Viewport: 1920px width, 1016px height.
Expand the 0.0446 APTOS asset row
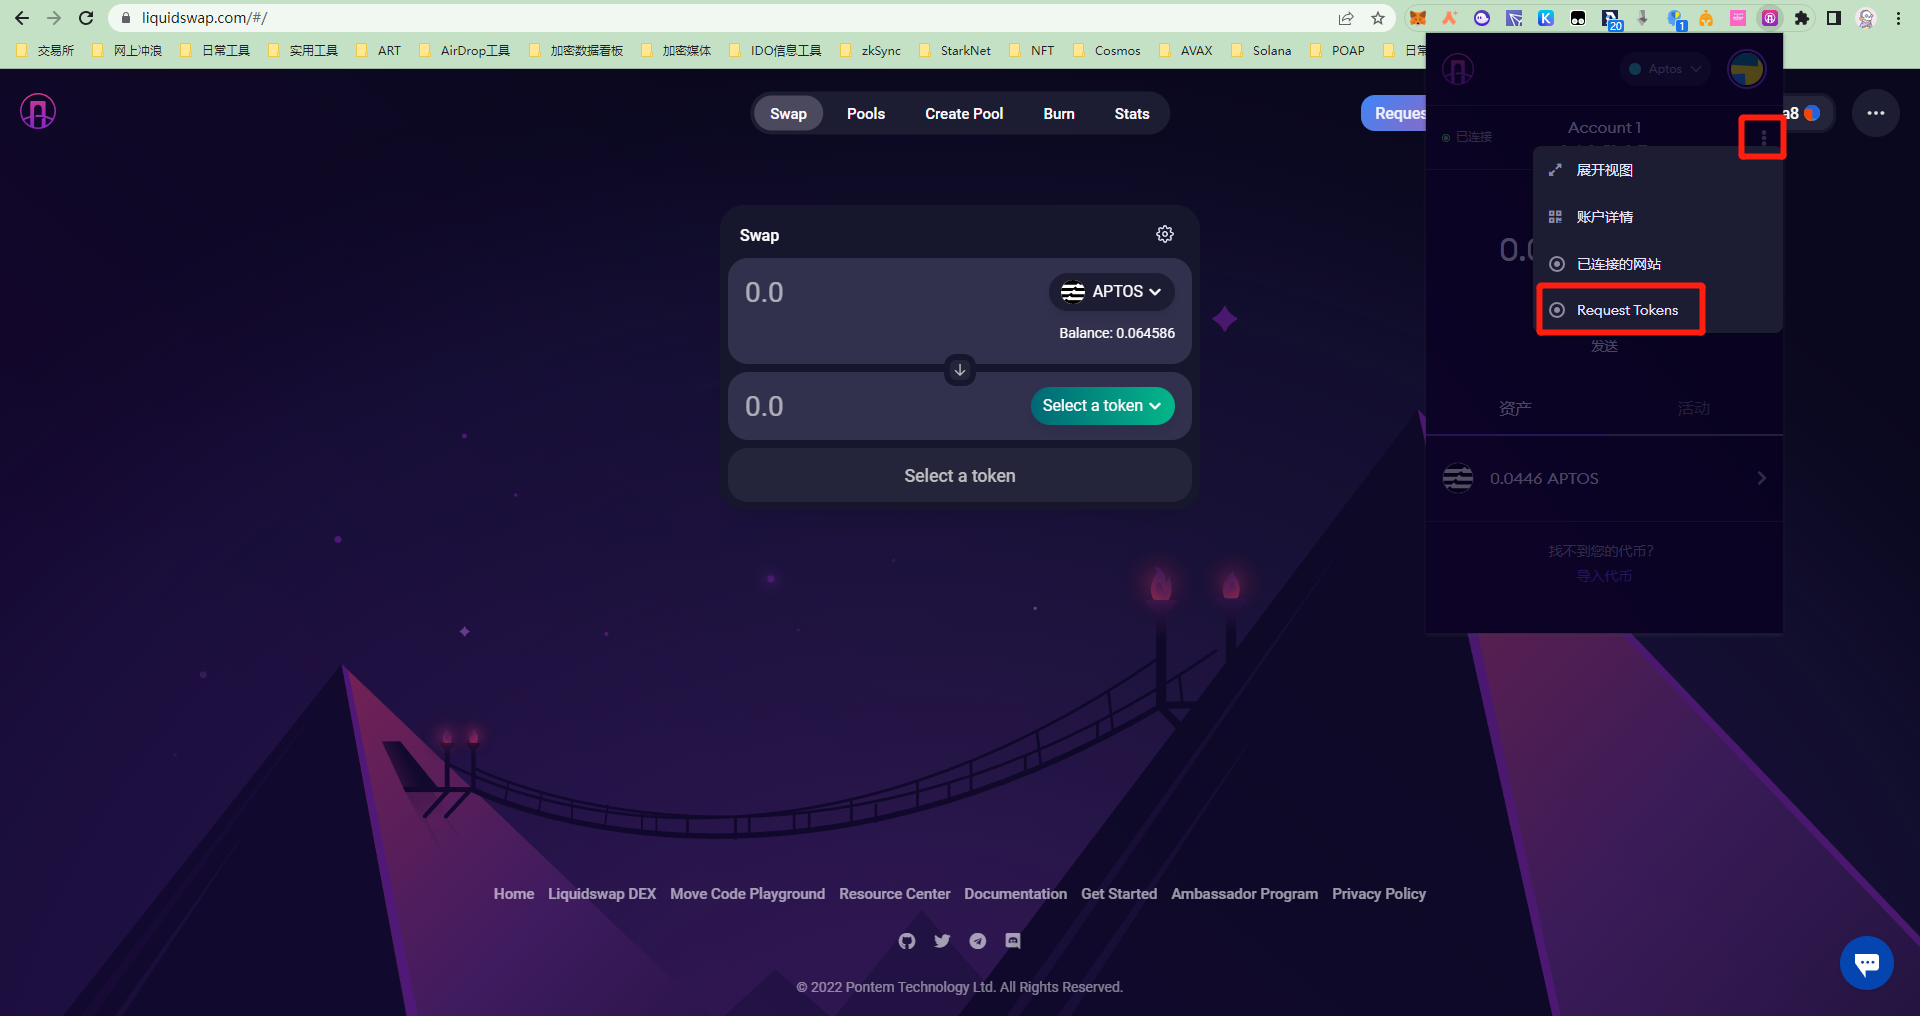coord(1604,478)
